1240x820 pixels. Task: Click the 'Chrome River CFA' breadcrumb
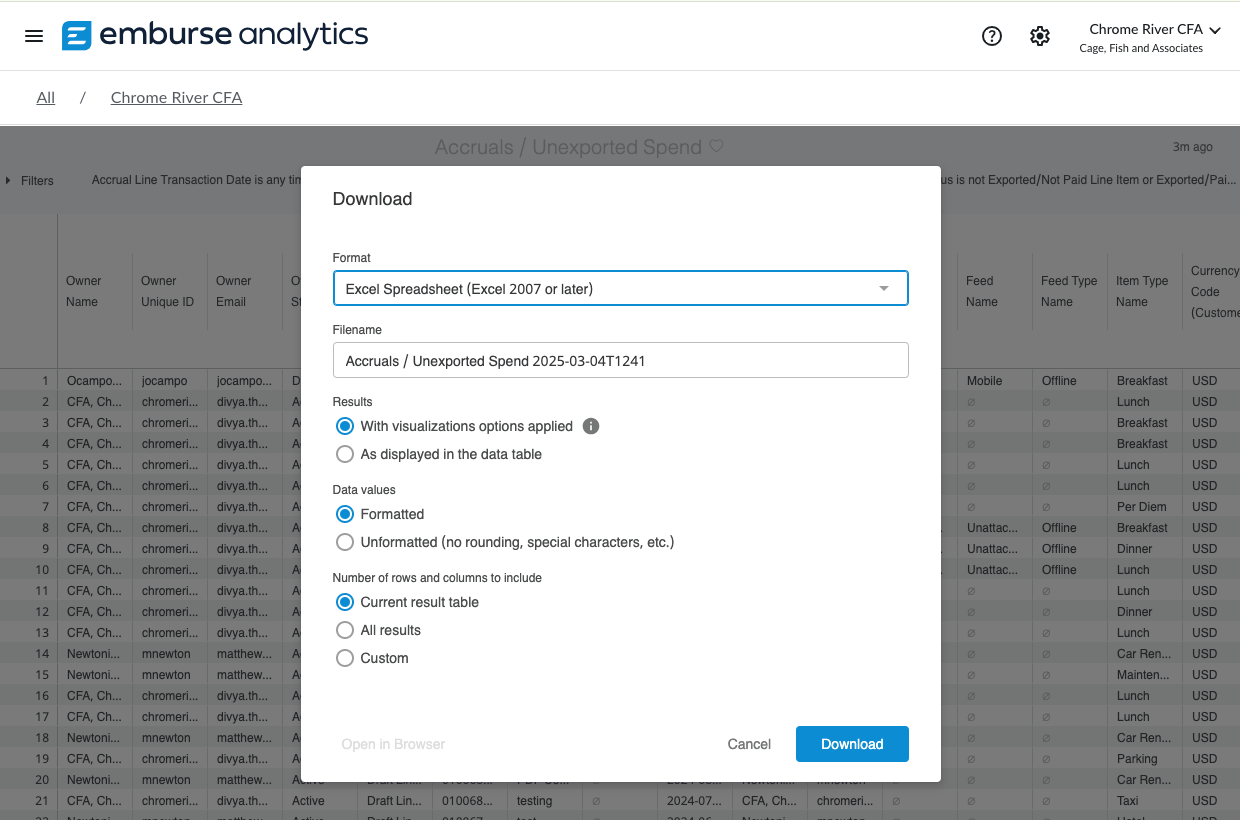coord(176,97)
